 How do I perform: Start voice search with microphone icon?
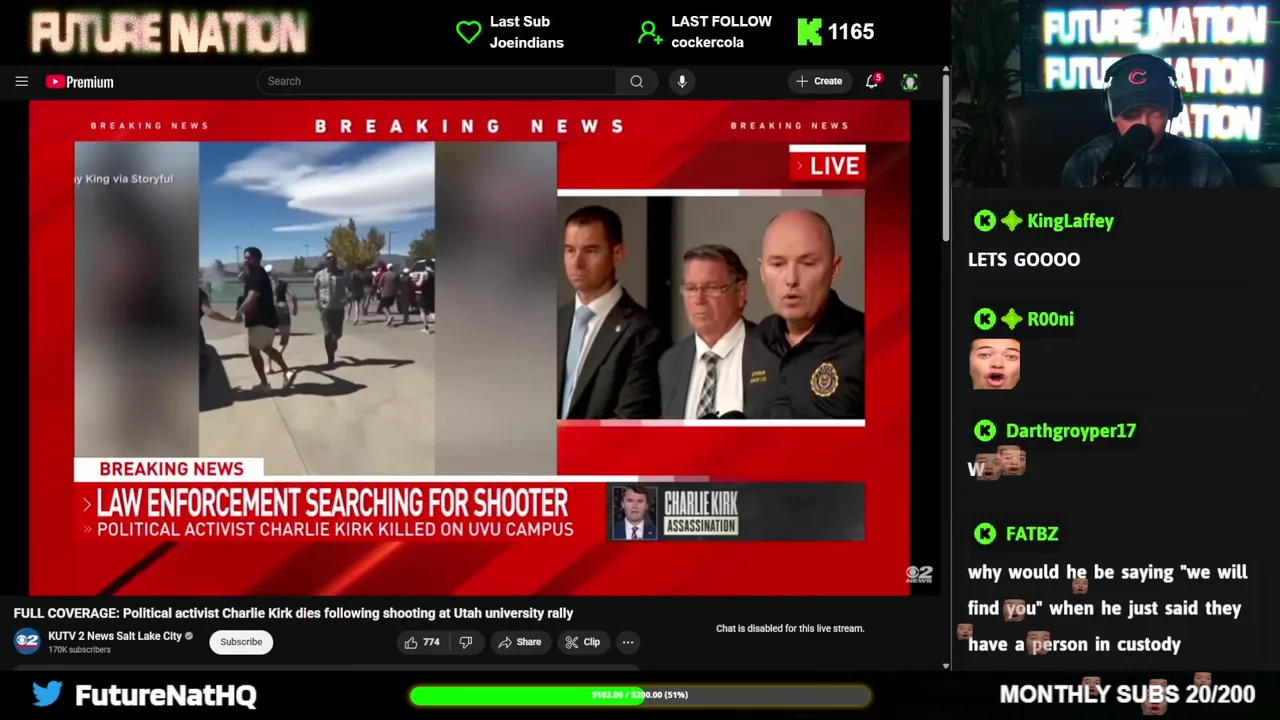pos(682,81)
